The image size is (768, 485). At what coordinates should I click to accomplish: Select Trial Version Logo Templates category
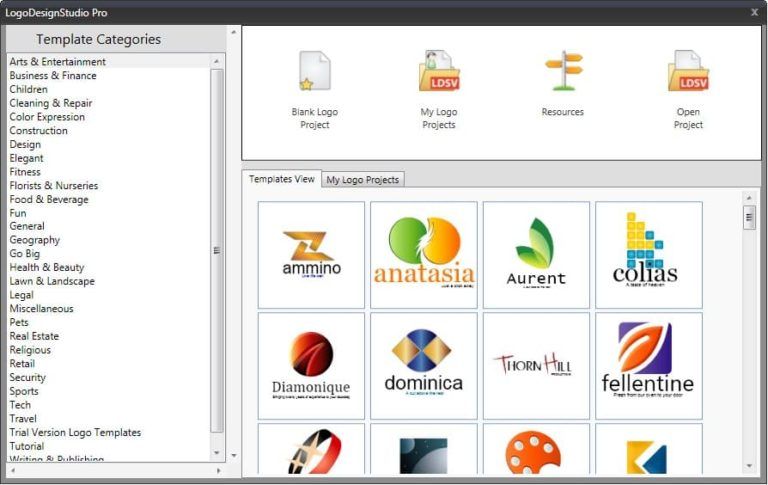coord(75,432)
